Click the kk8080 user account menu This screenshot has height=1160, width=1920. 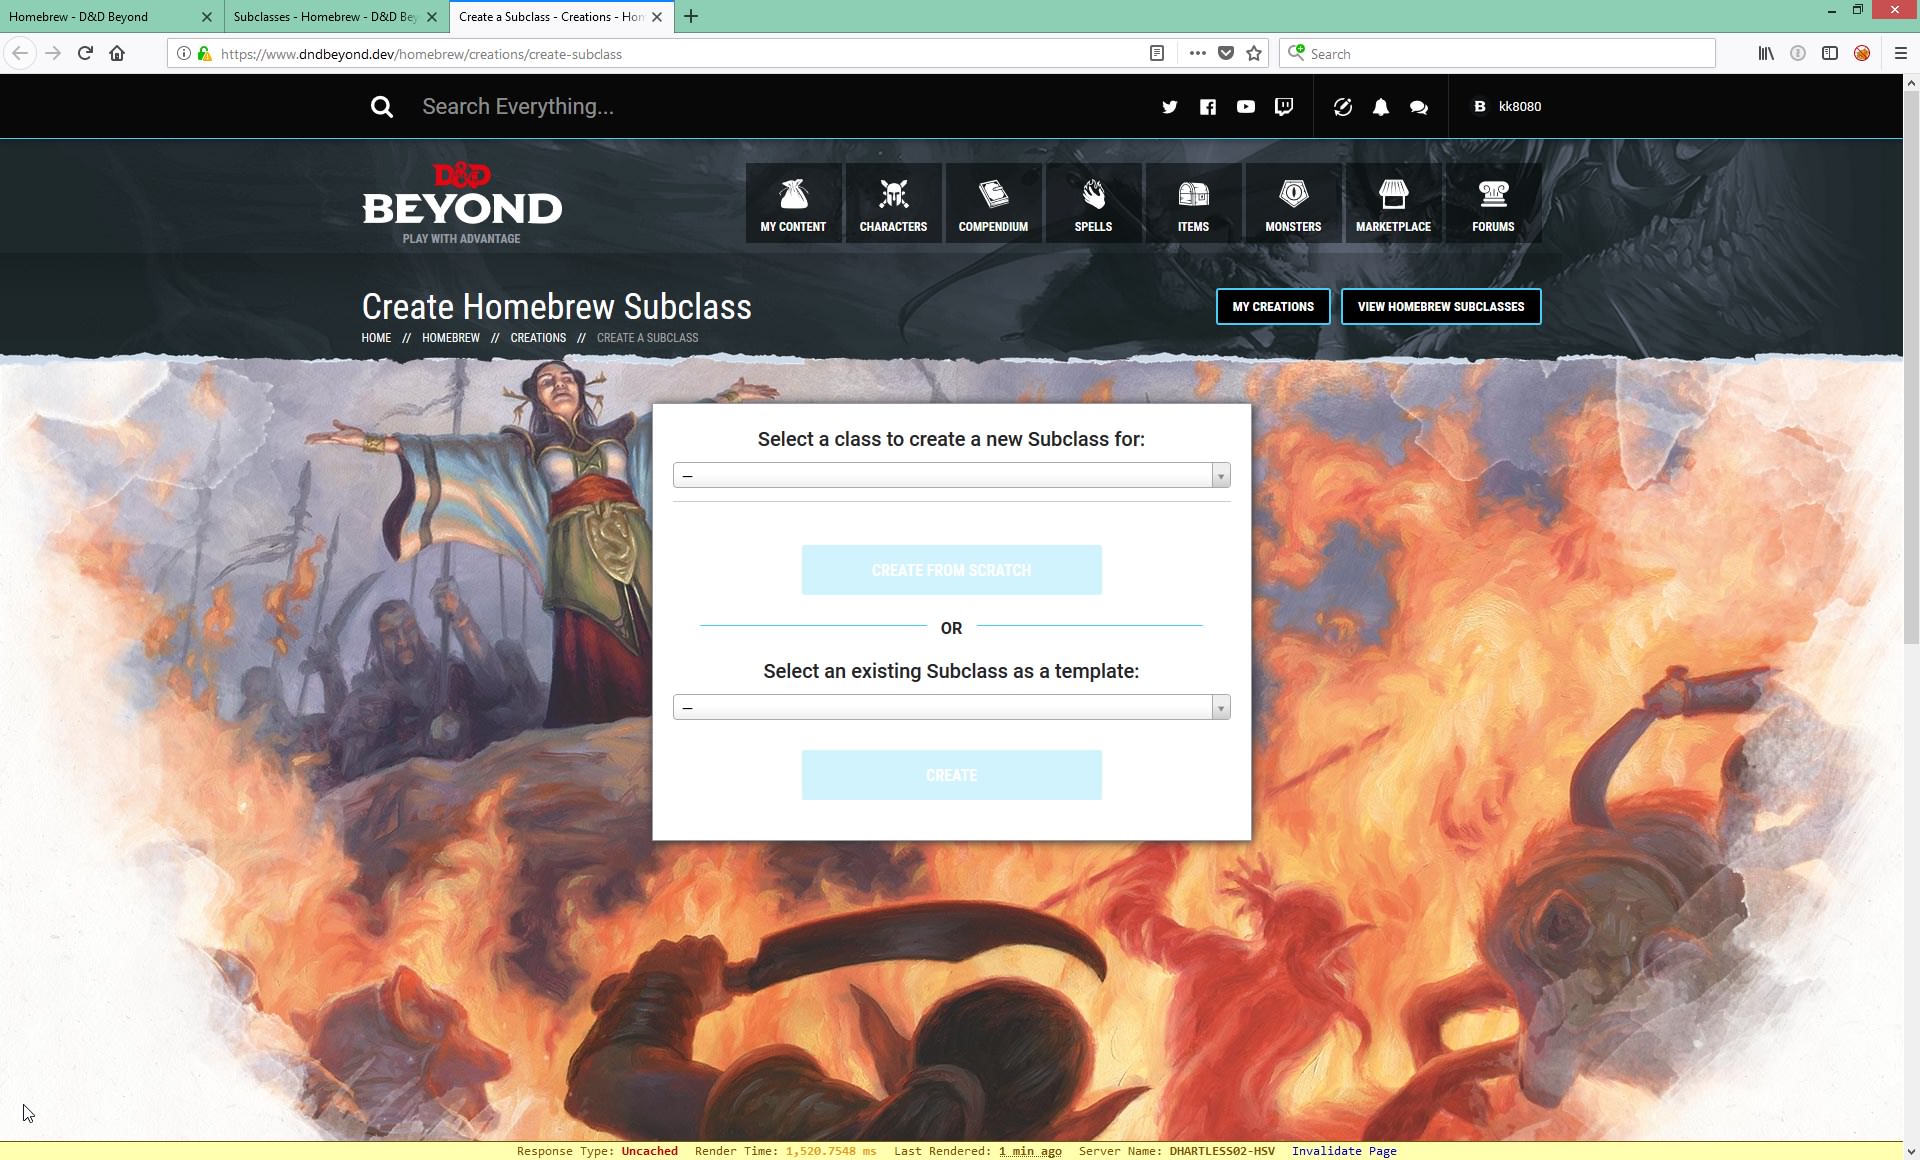pos(1506,107)
